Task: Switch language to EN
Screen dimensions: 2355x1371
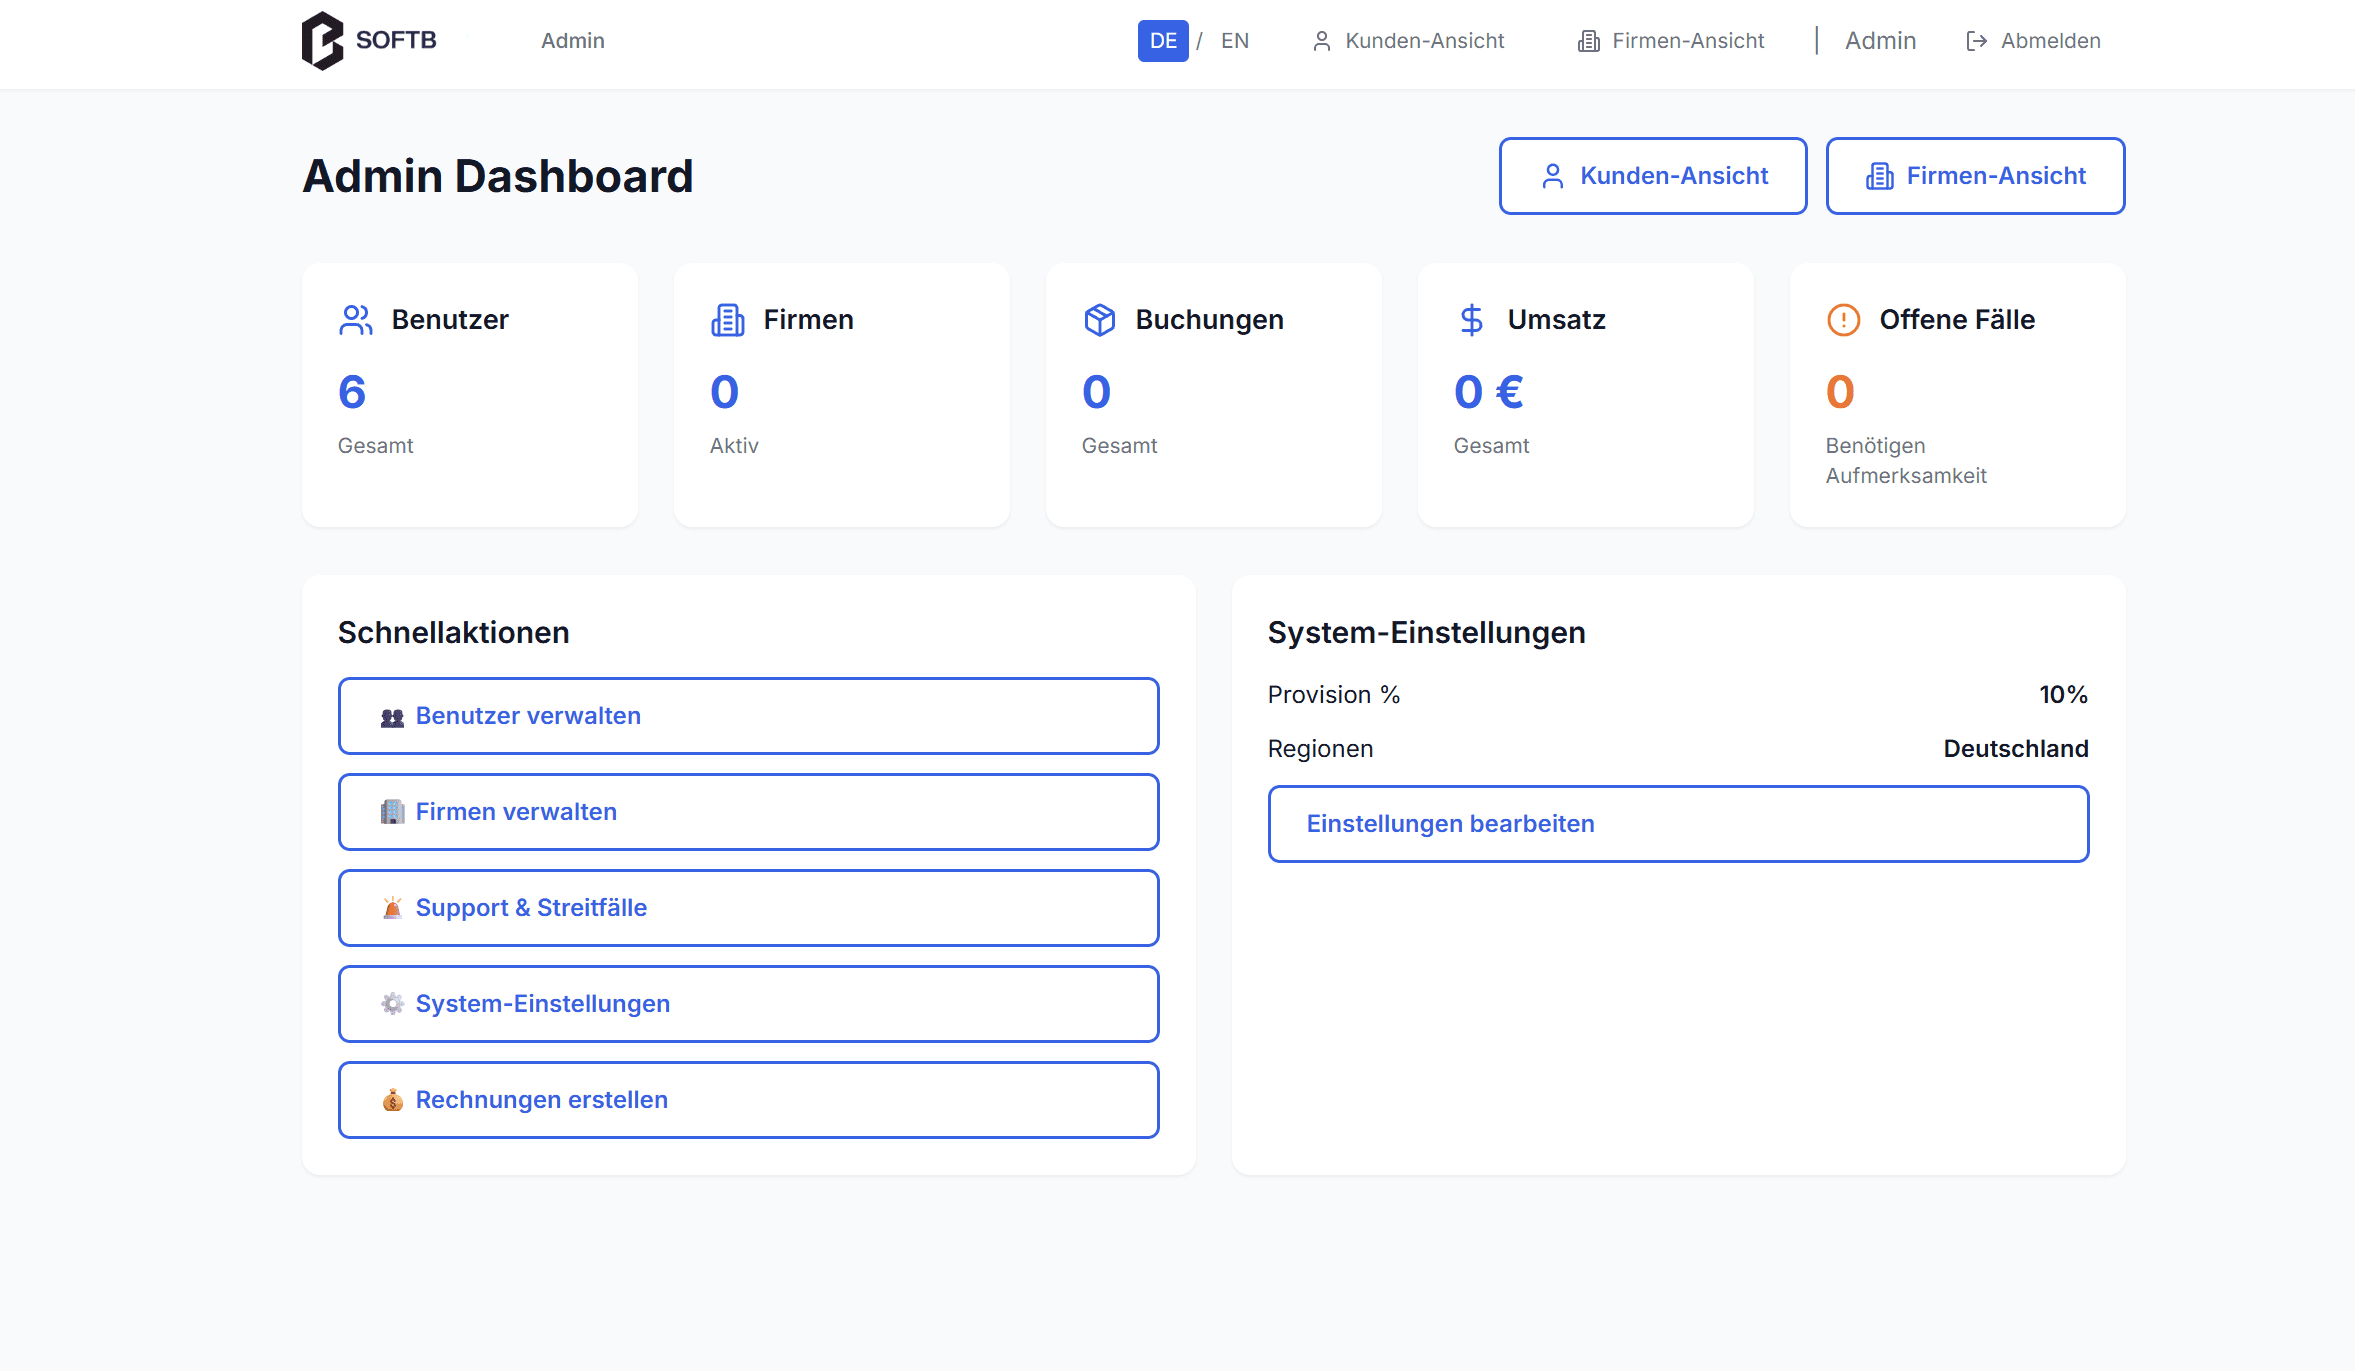Action: [x=1234, y=41]
